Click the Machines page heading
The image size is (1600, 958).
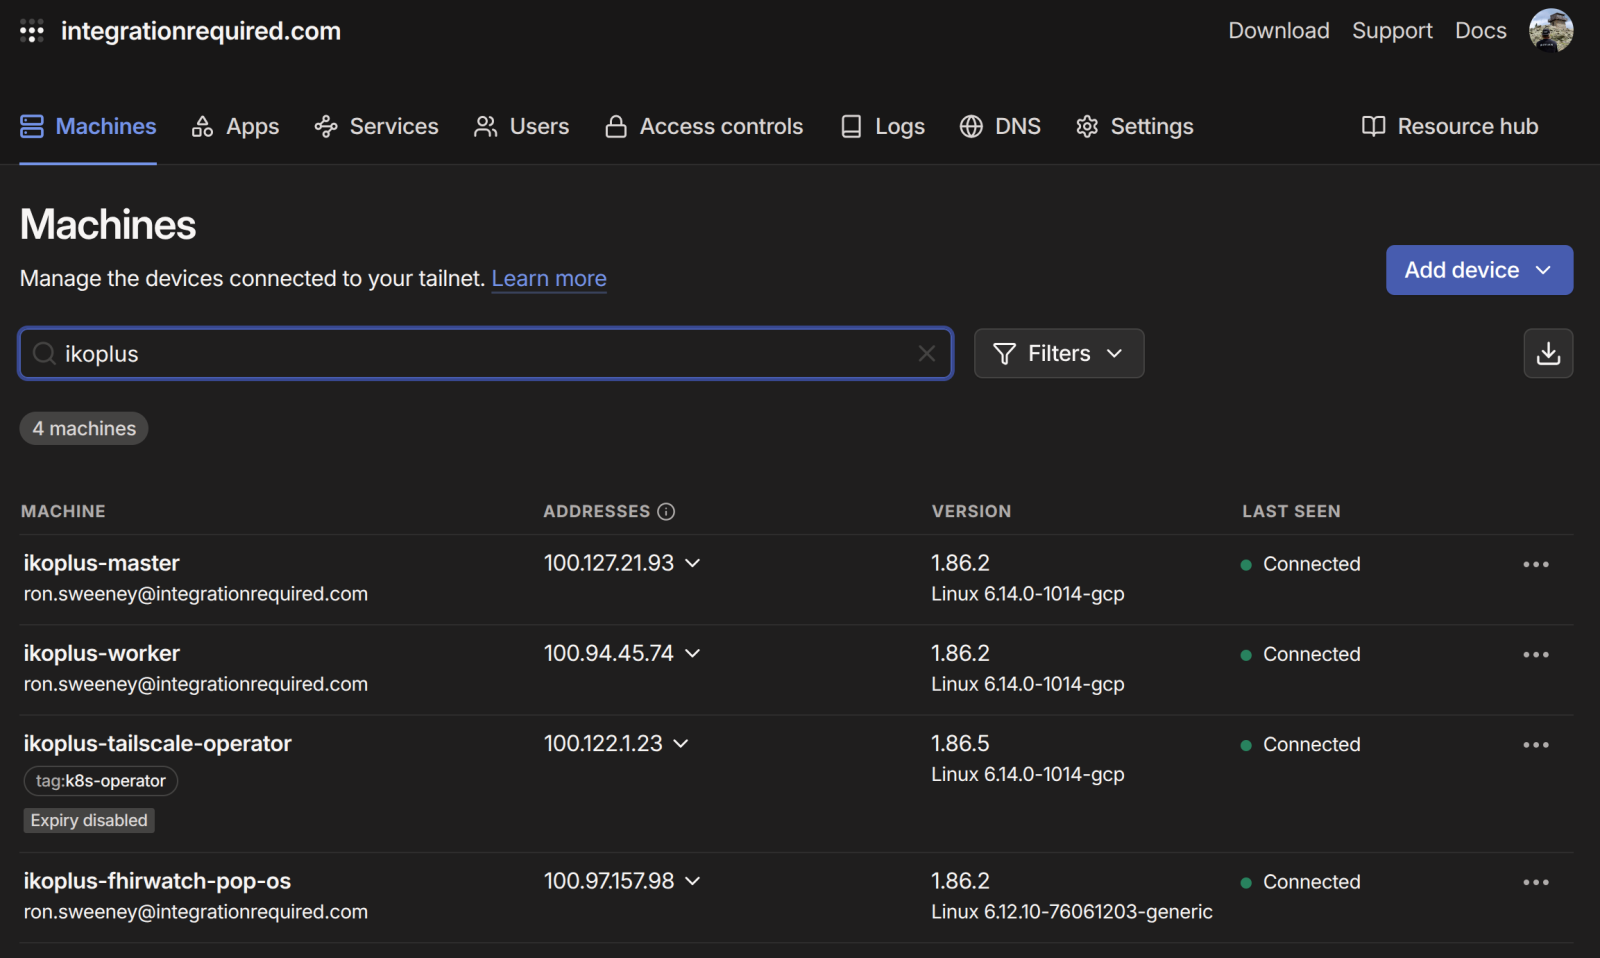click(108, 224)
